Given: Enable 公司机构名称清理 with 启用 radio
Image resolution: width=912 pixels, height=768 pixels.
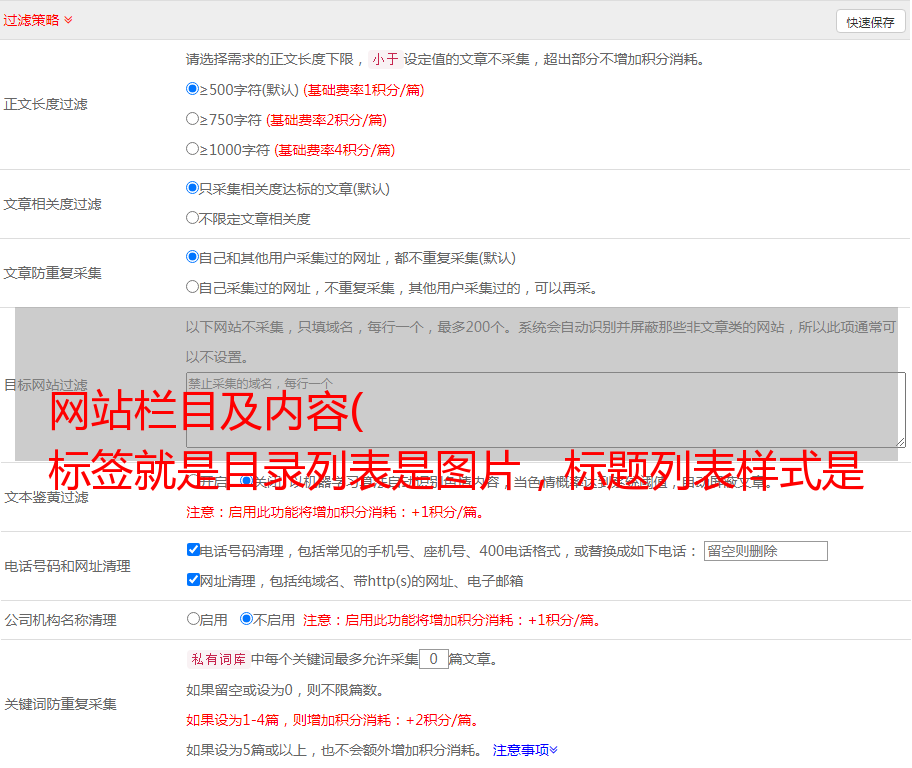Looking at the screenshot, I should [194, 619].
